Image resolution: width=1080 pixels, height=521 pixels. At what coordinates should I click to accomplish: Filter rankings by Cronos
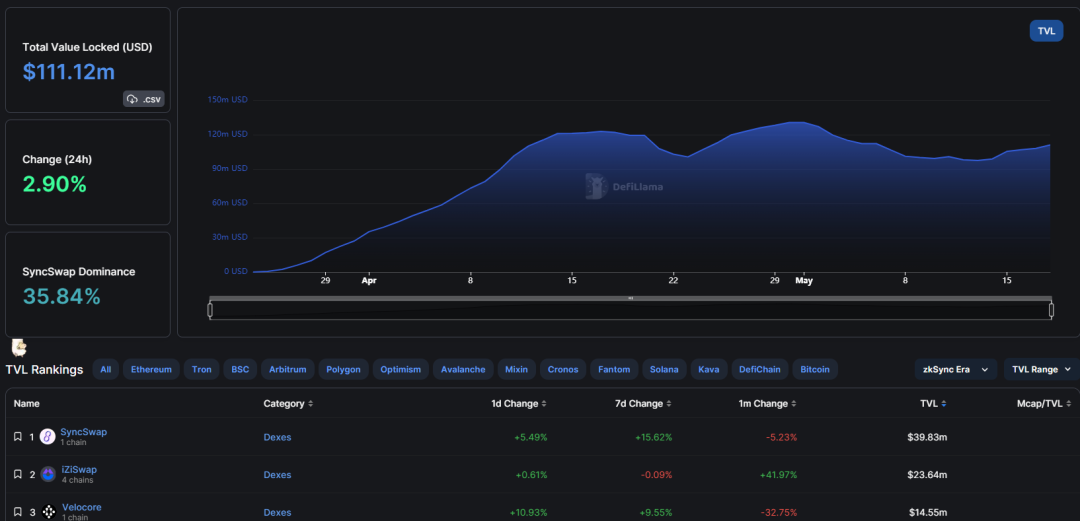point(563,369)
